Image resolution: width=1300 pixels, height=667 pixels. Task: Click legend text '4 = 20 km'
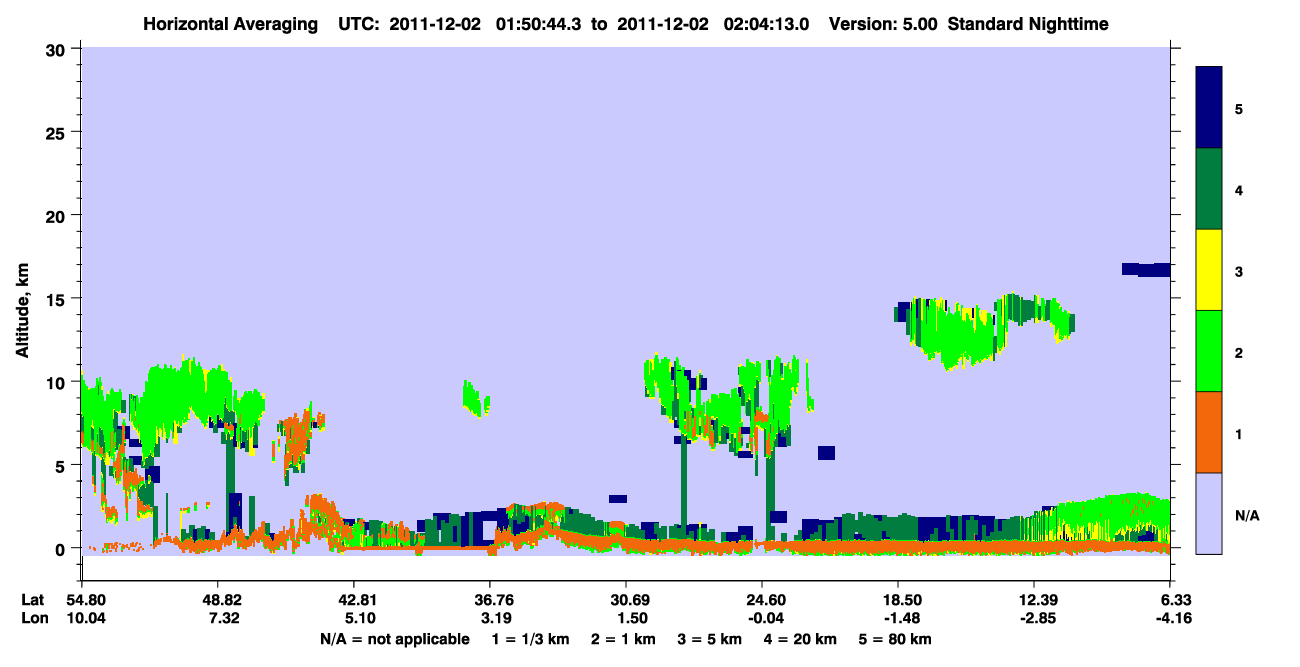[801, 639]
